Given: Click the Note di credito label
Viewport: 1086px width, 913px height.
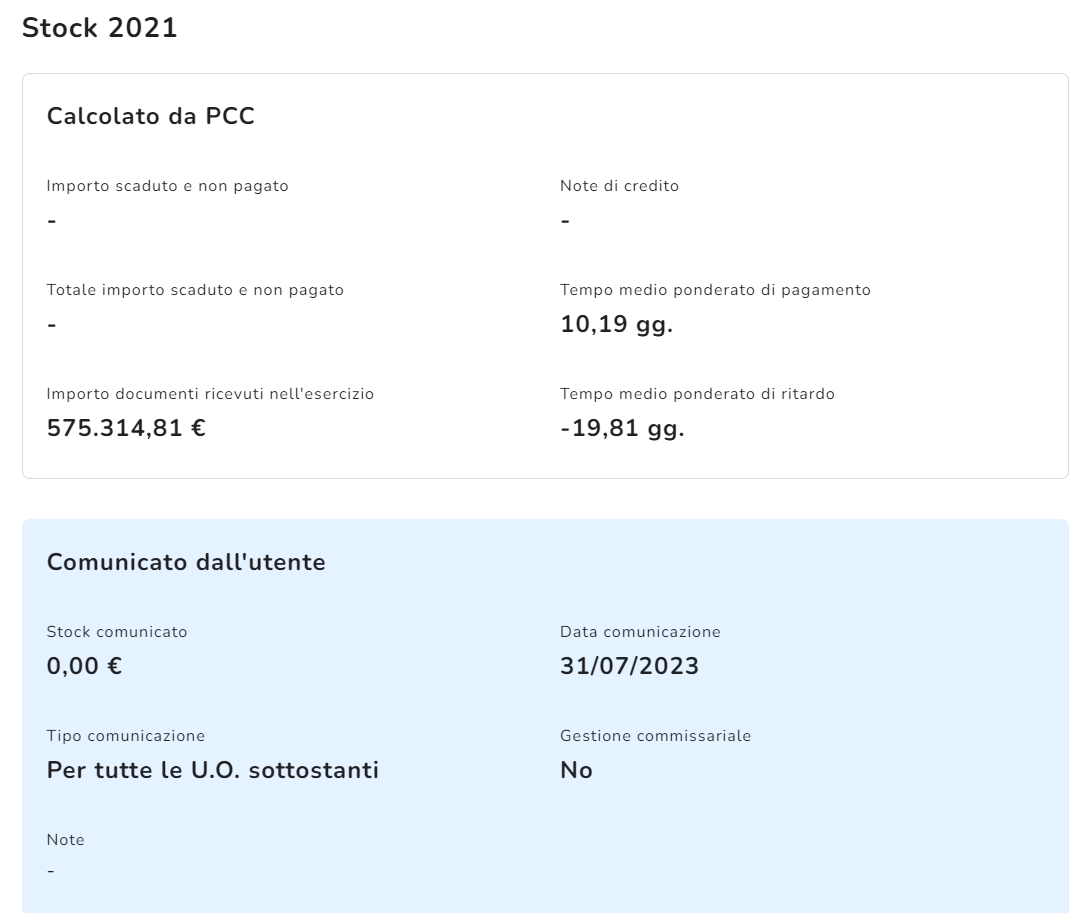Looking at the screenshot, I should coord(619,186).
